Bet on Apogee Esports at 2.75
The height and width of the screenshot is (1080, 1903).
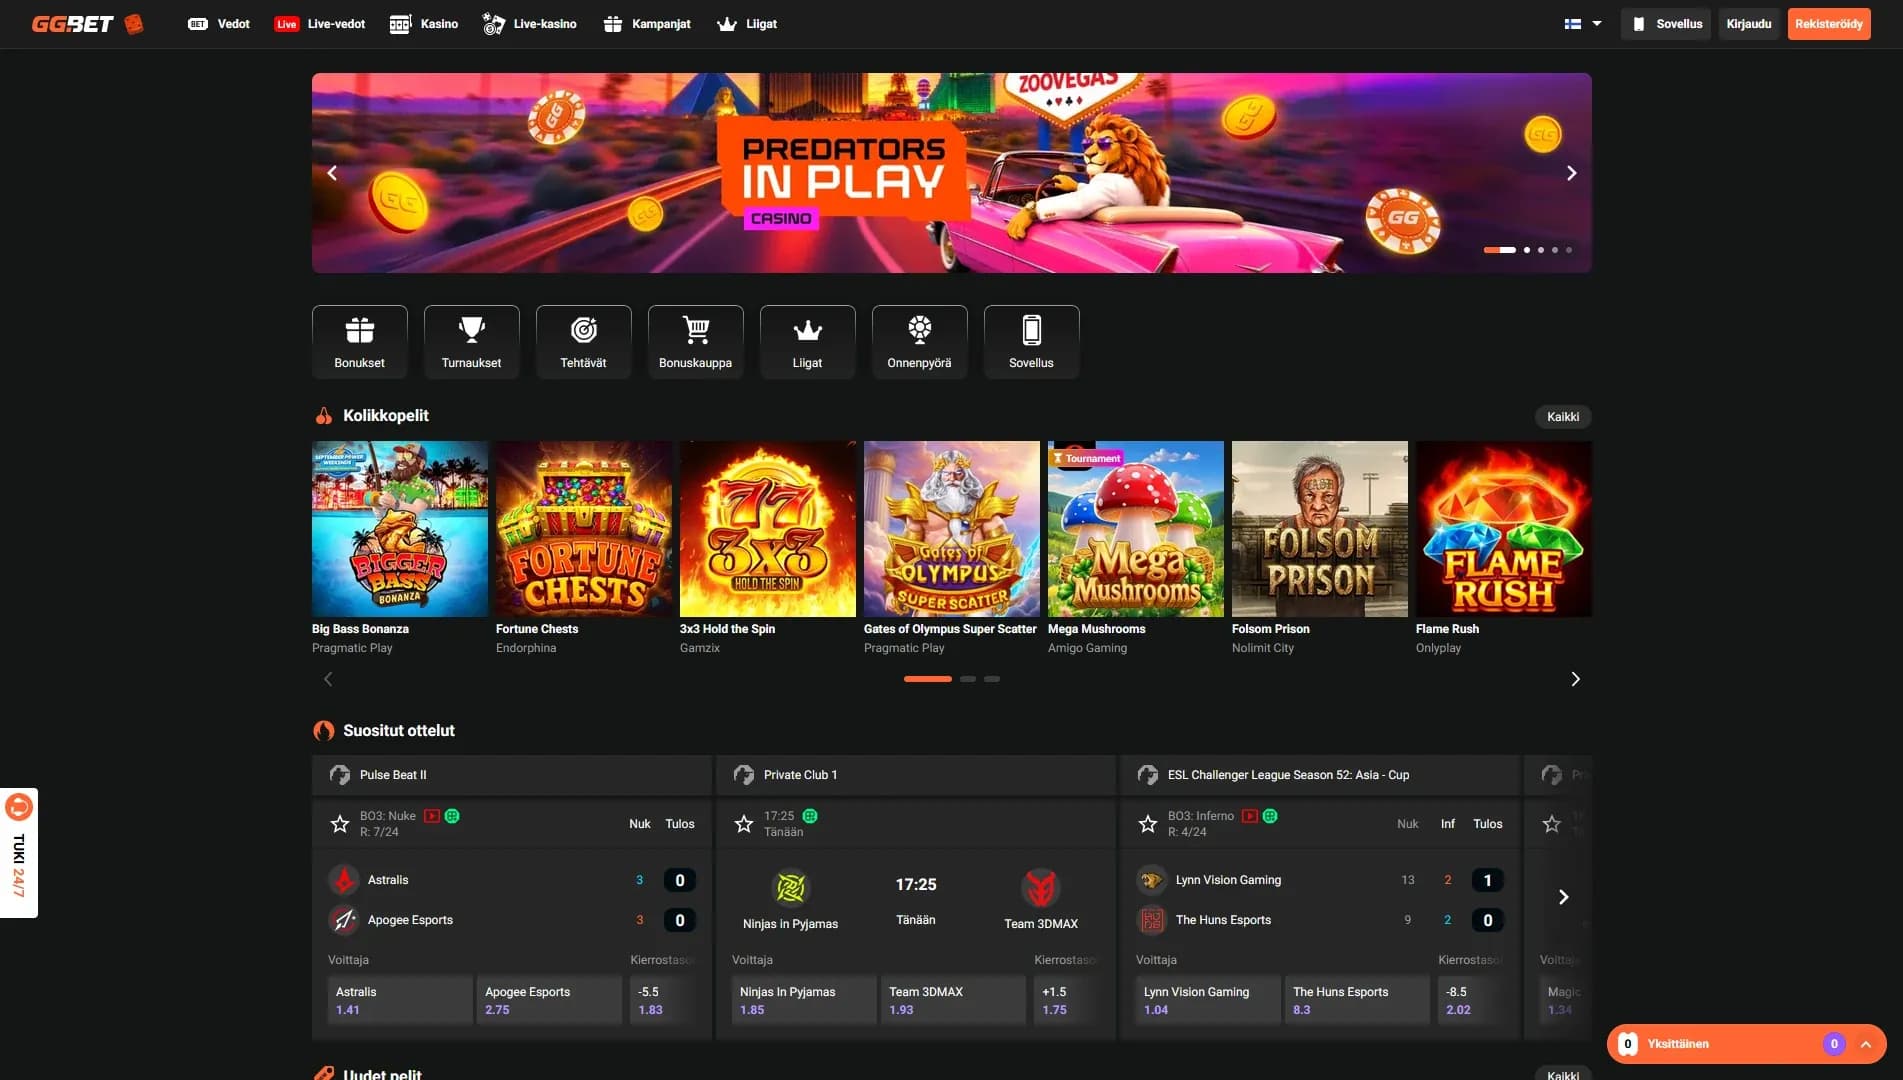pyautogui.click(x=549, y=1000)
